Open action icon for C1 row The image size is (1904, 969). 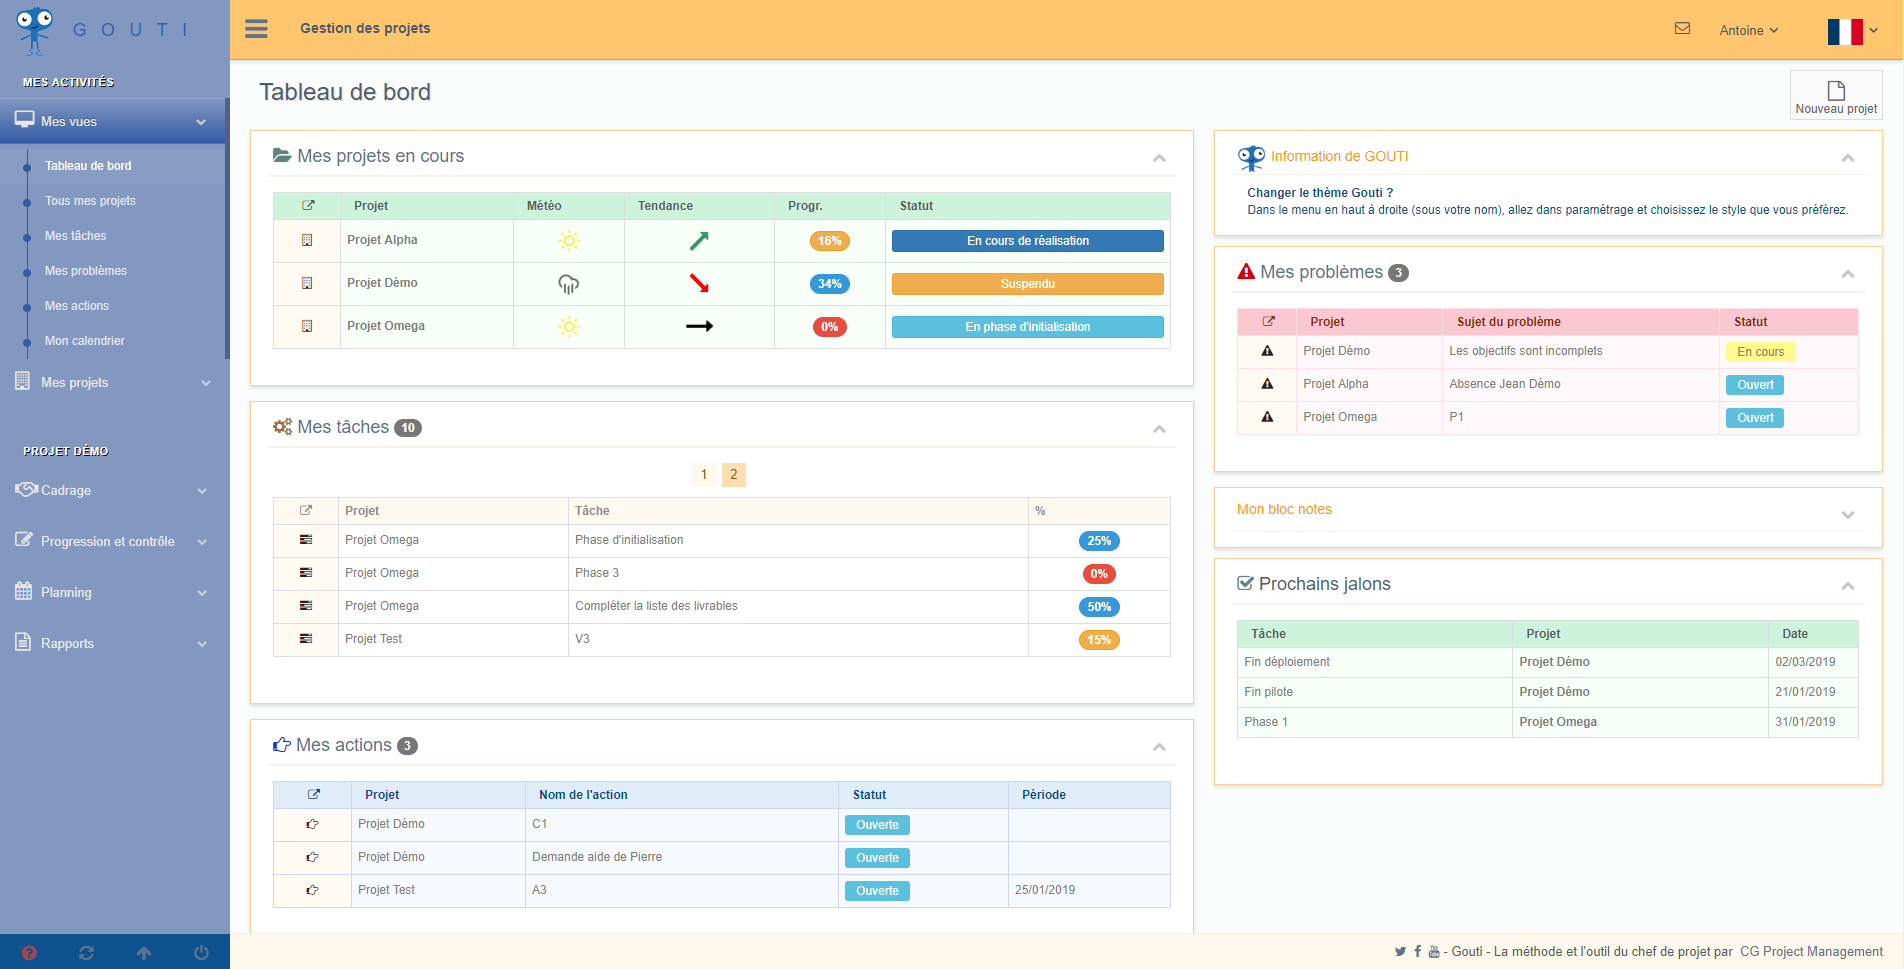[312, 824]
